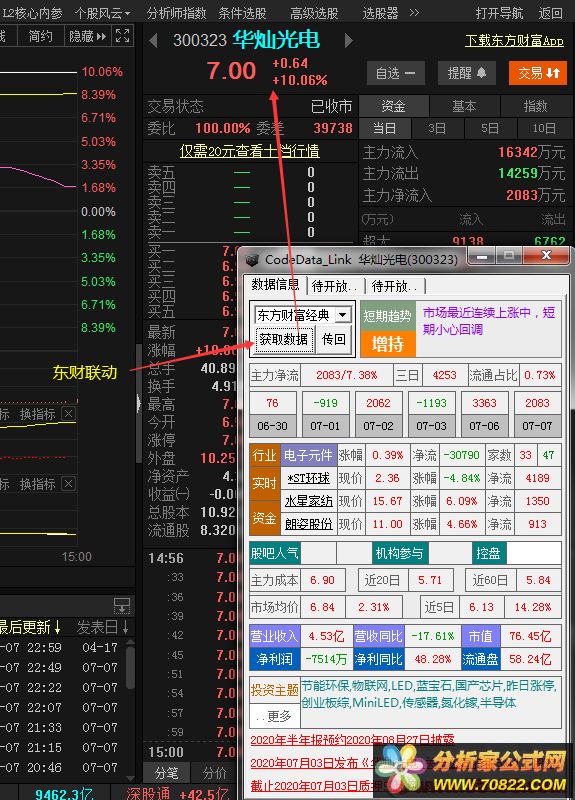Open 条件选股 menu item
This screenshot has width=575, height=800.
point(242,13)
